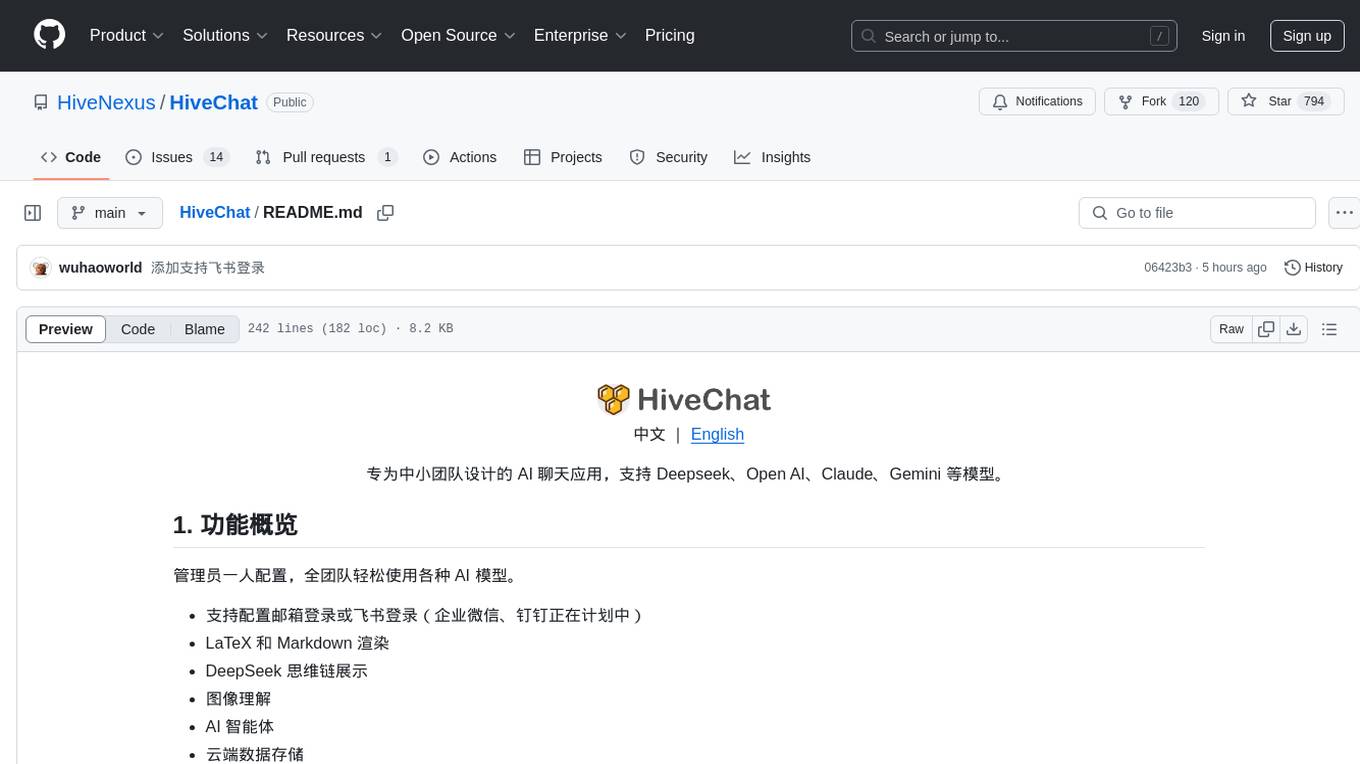Open the Insights tab
Screen dimensions: 1360x764
(772, 157)
